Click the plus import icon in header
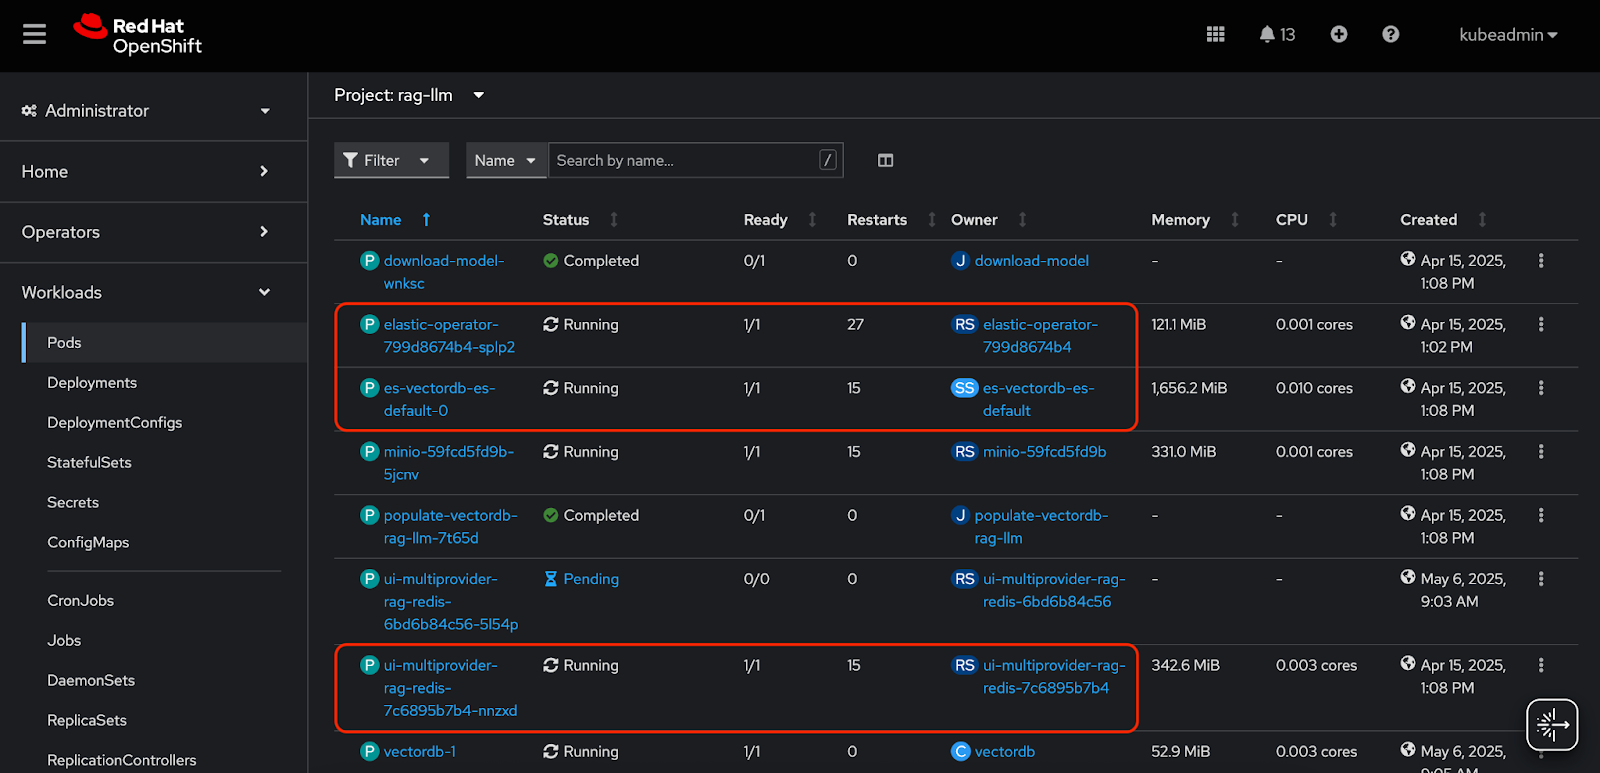Viewport: 1600px width, 773px height. point(1338,35)
